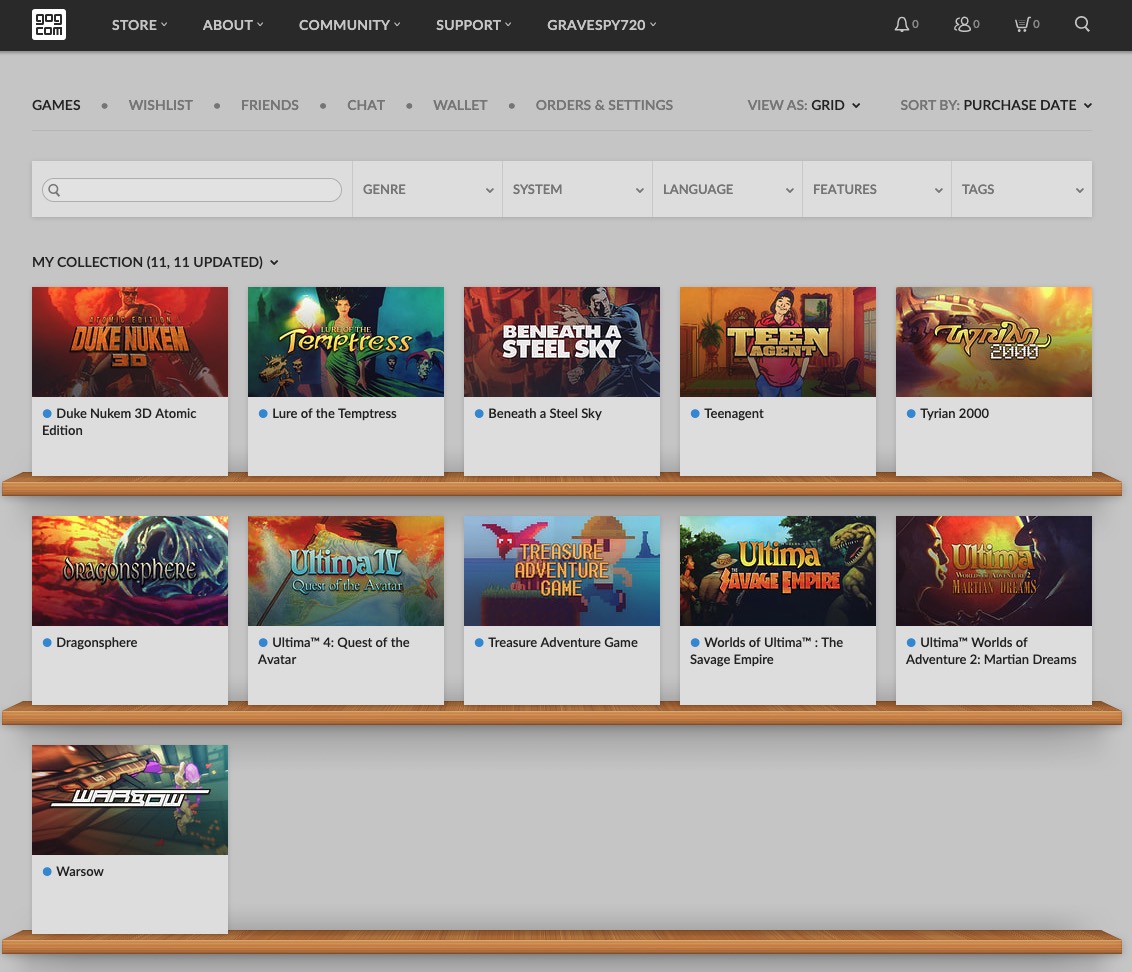
Task: Click the blue update dot beside Warsow
Action: click(47, 872)
